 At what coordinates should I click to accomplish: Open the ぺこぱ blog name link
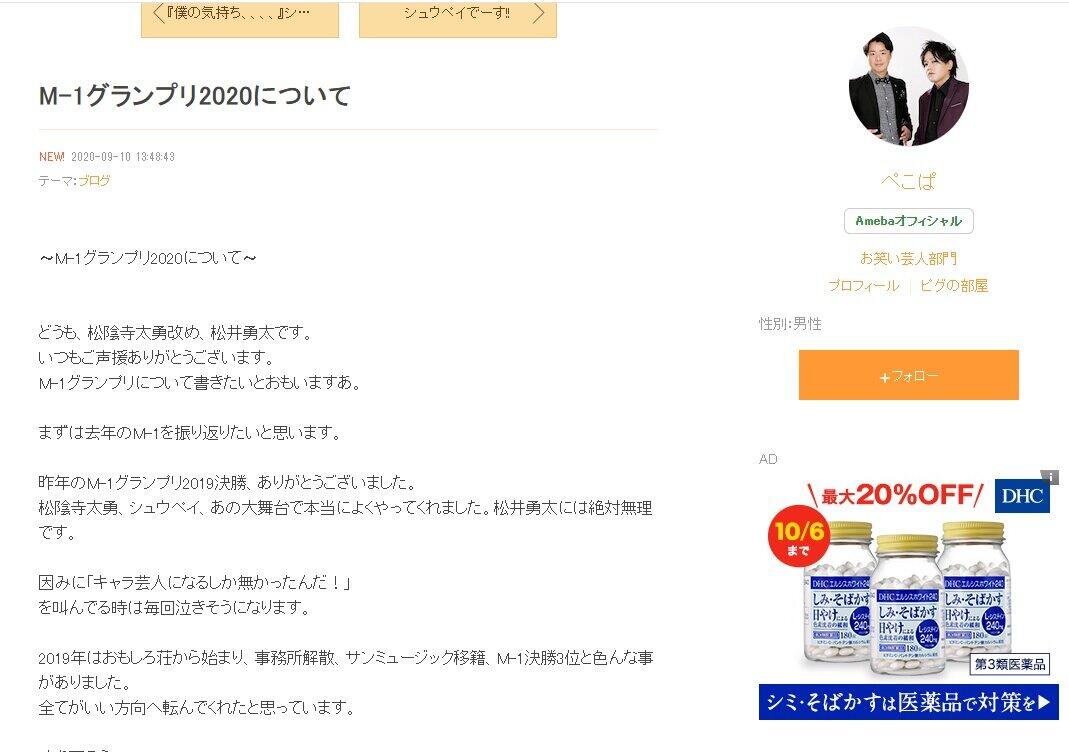[909, 181]
